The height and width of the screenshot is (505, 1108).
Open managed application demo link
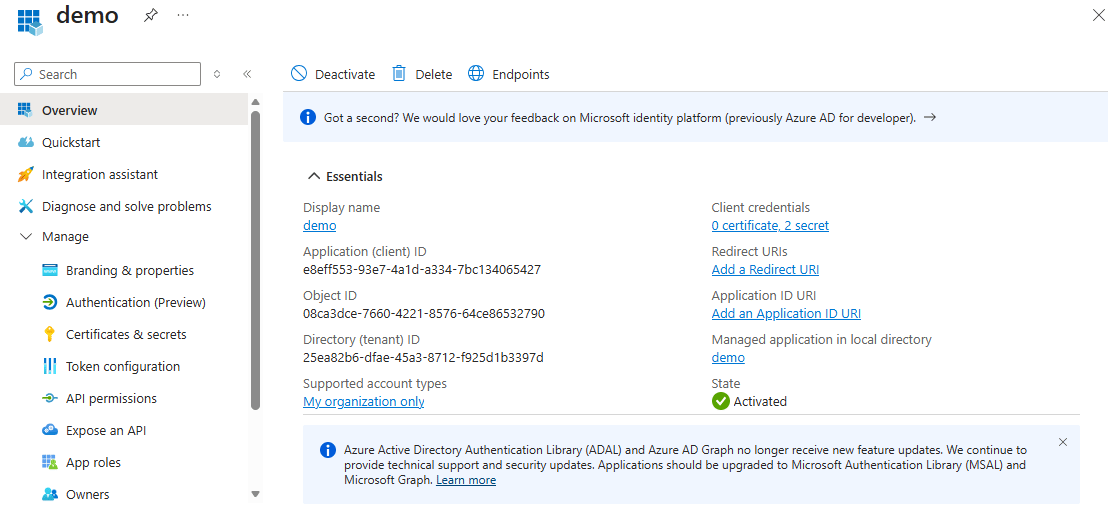point(728,357)
